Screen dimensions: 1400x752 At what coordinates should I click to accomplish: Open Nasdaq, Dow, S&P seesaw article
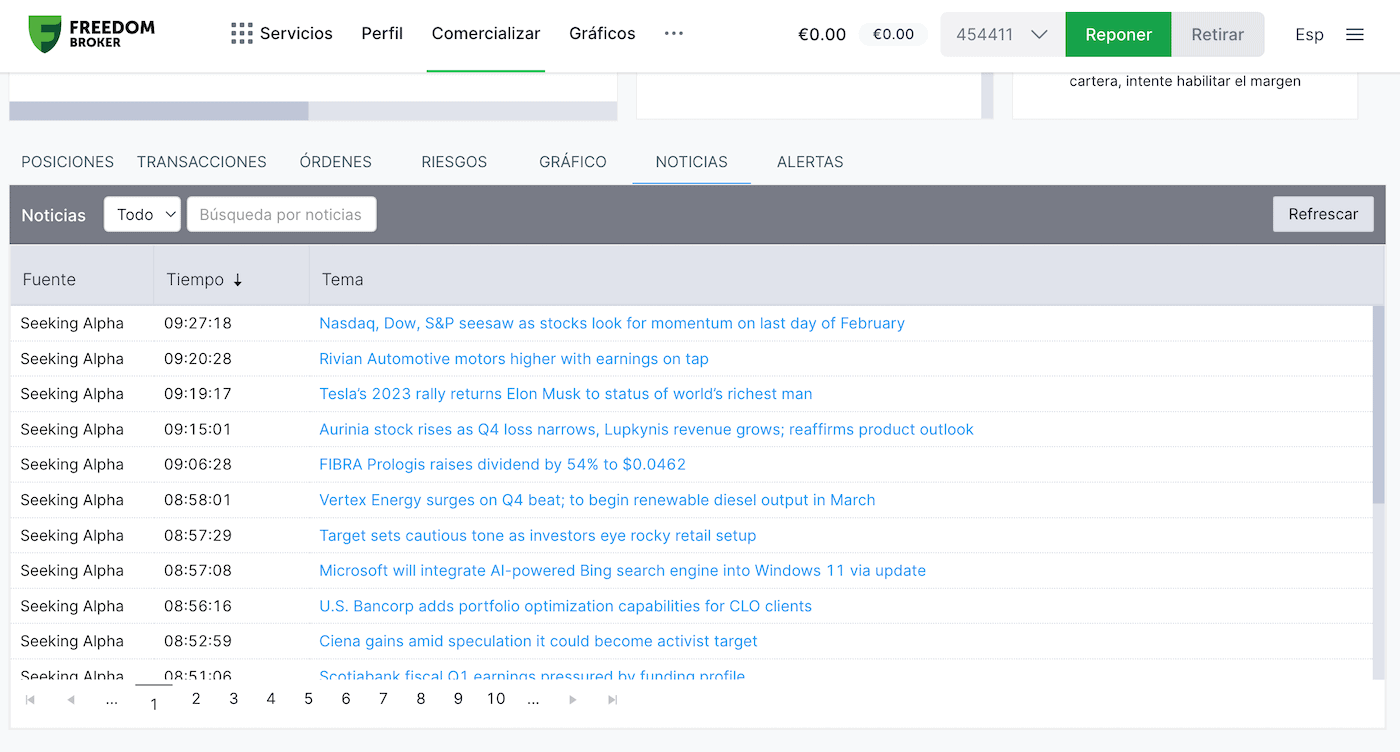click(x=612, y=323)
